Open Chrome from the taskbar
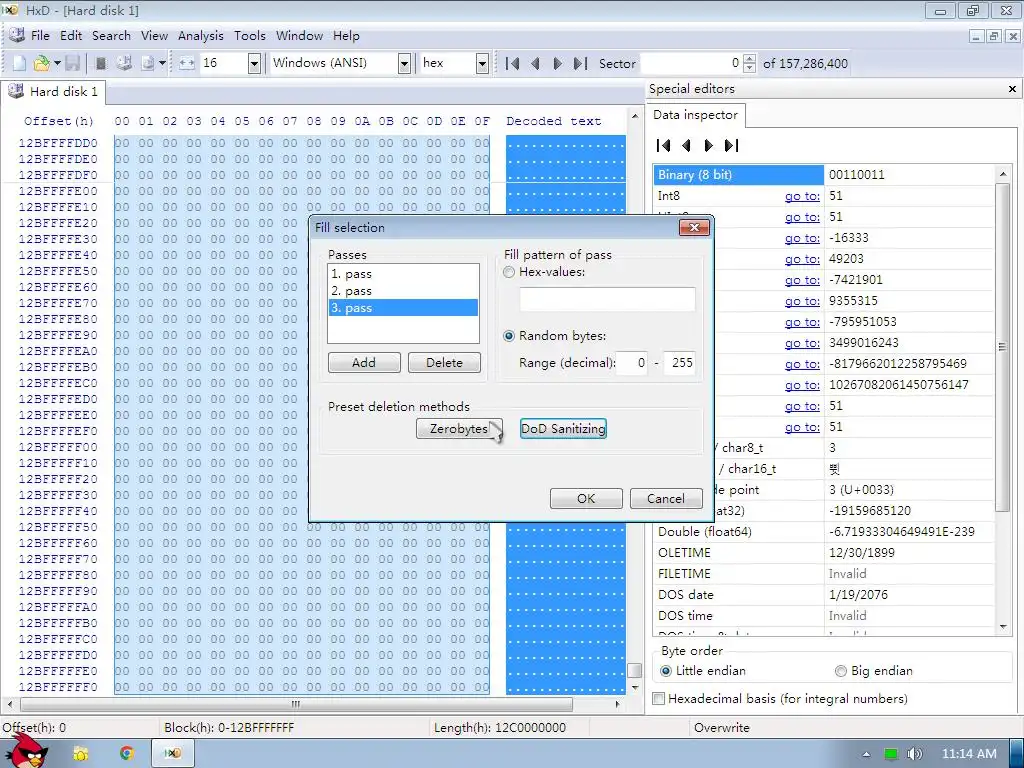1024x768 pixels. [127, 753]
